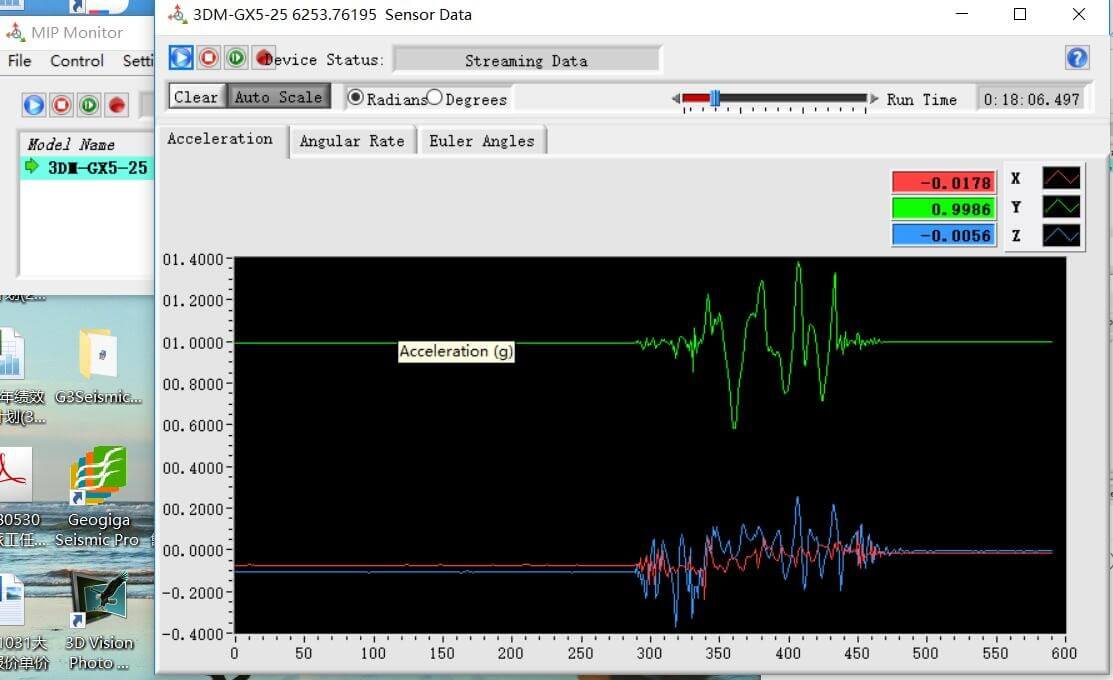Select the Radians radio button
1113x680 pixels.
pyautogui.click(x=355, y=97)
